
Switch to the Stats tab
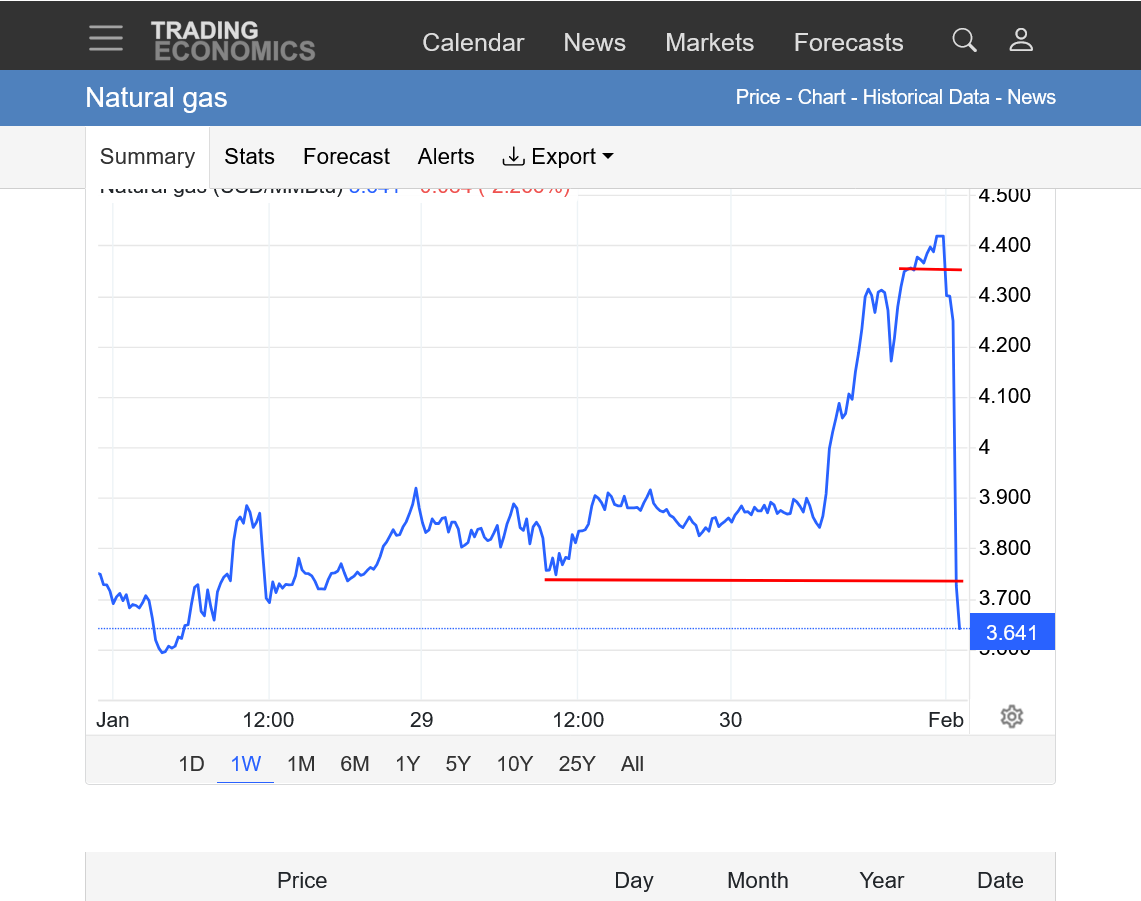249,157
